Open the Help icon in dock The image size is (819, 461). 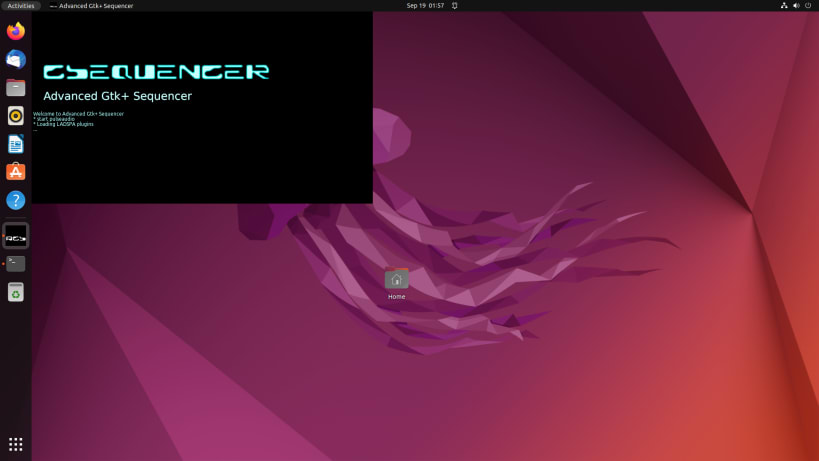[x=16, y=200]
